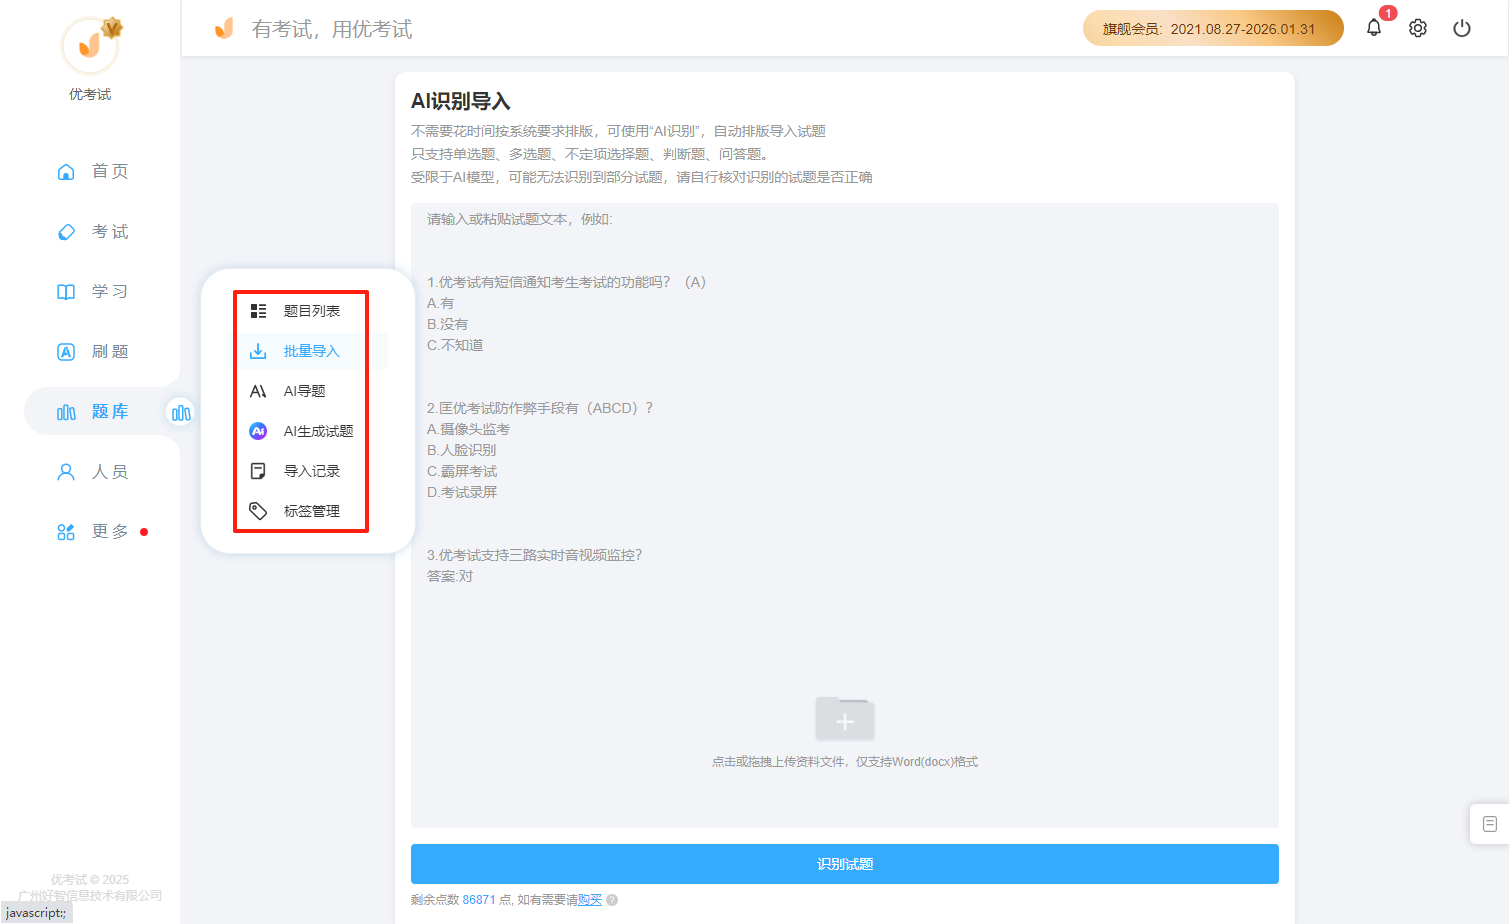Click the 购买 link
1509x924 pixels.
tap(590, 900)
